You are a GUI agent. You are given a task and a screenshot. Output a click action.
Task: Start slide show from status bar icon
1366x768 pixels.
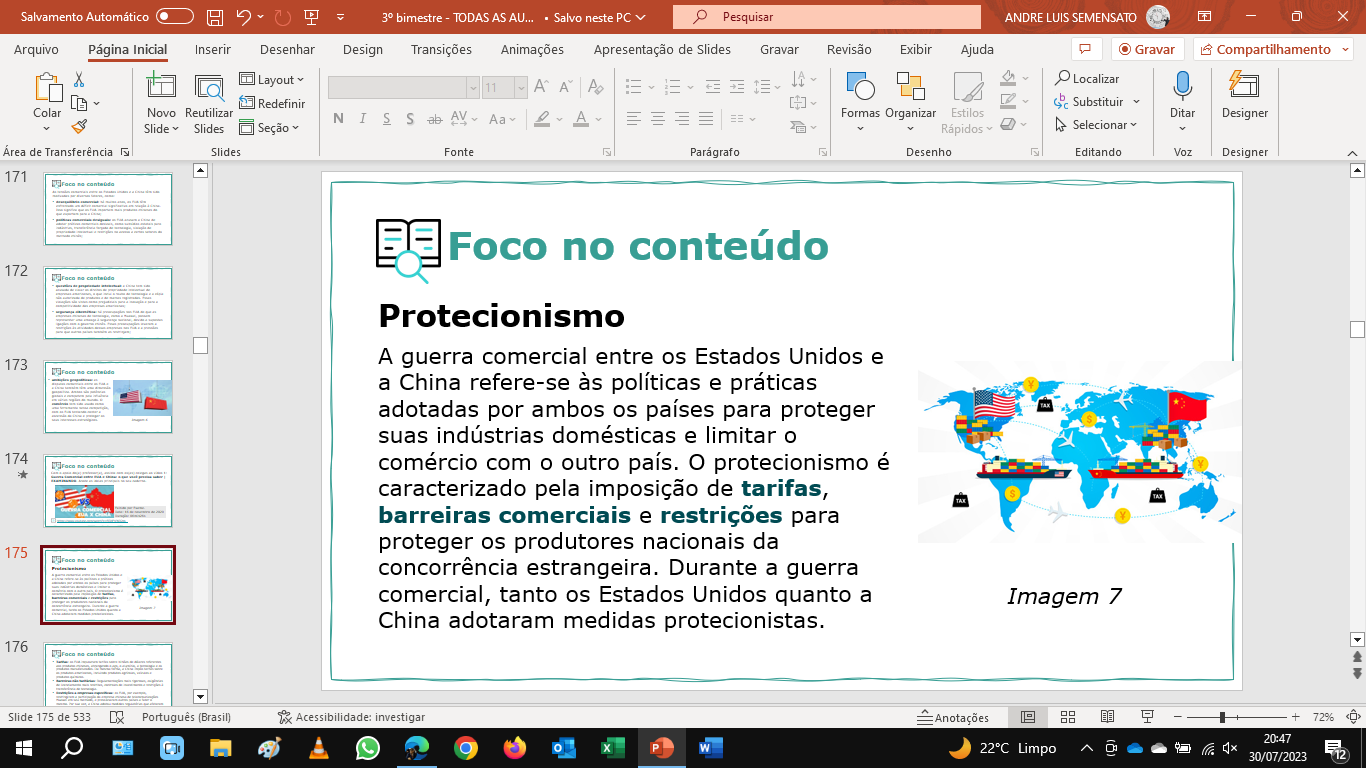[1148, 717]
